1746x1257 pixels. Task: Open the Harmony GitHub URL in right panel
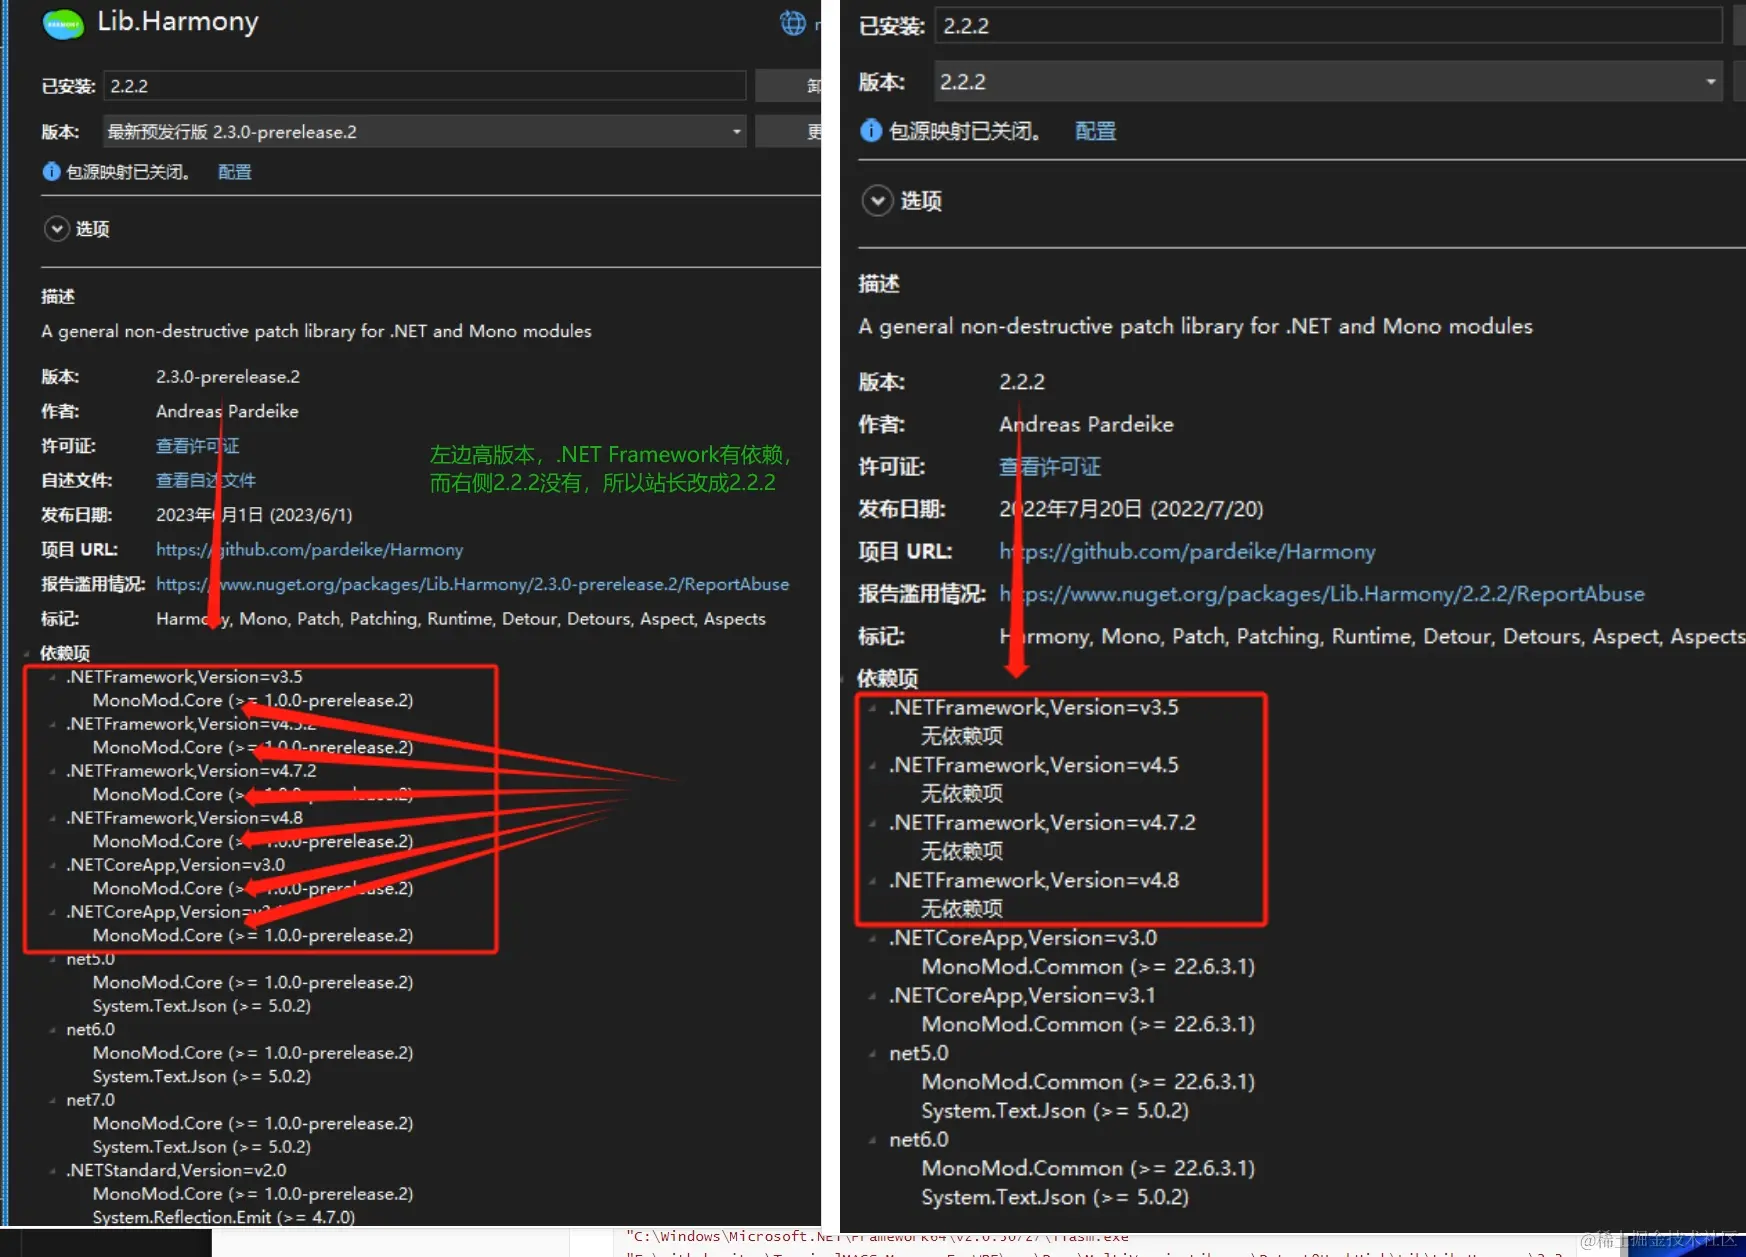pos(1187,552)
